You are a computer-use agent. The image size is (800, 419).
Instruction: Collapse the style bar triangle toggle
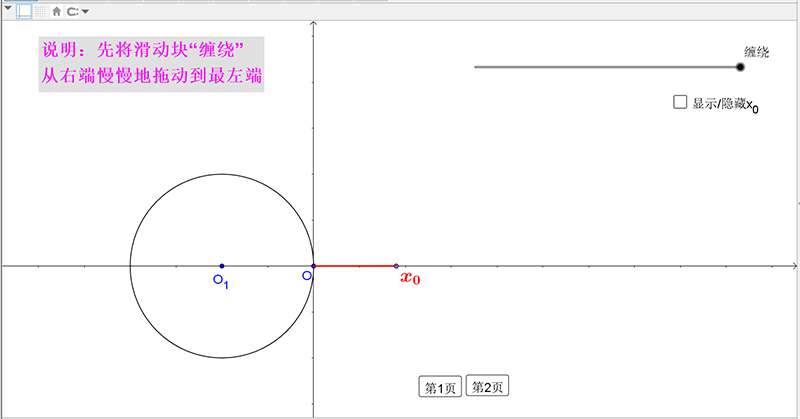[8, 8]
